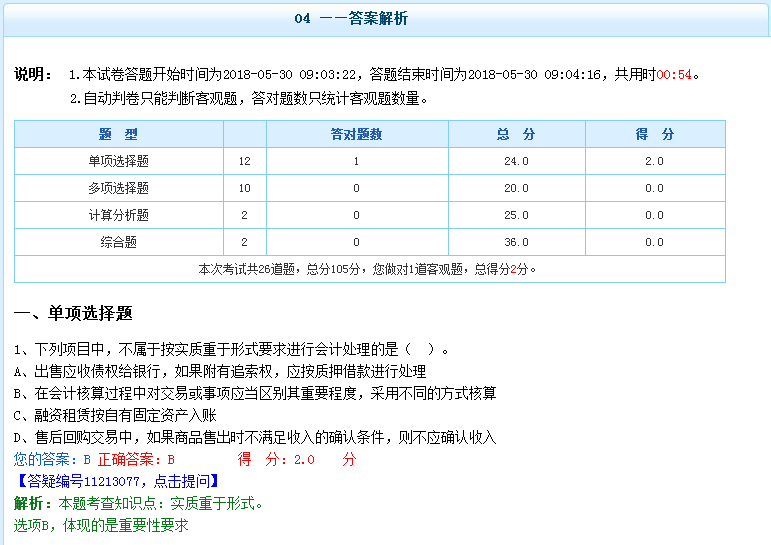
Task: Click note line 2 about 自动判卷
Action: pos(248,99)
